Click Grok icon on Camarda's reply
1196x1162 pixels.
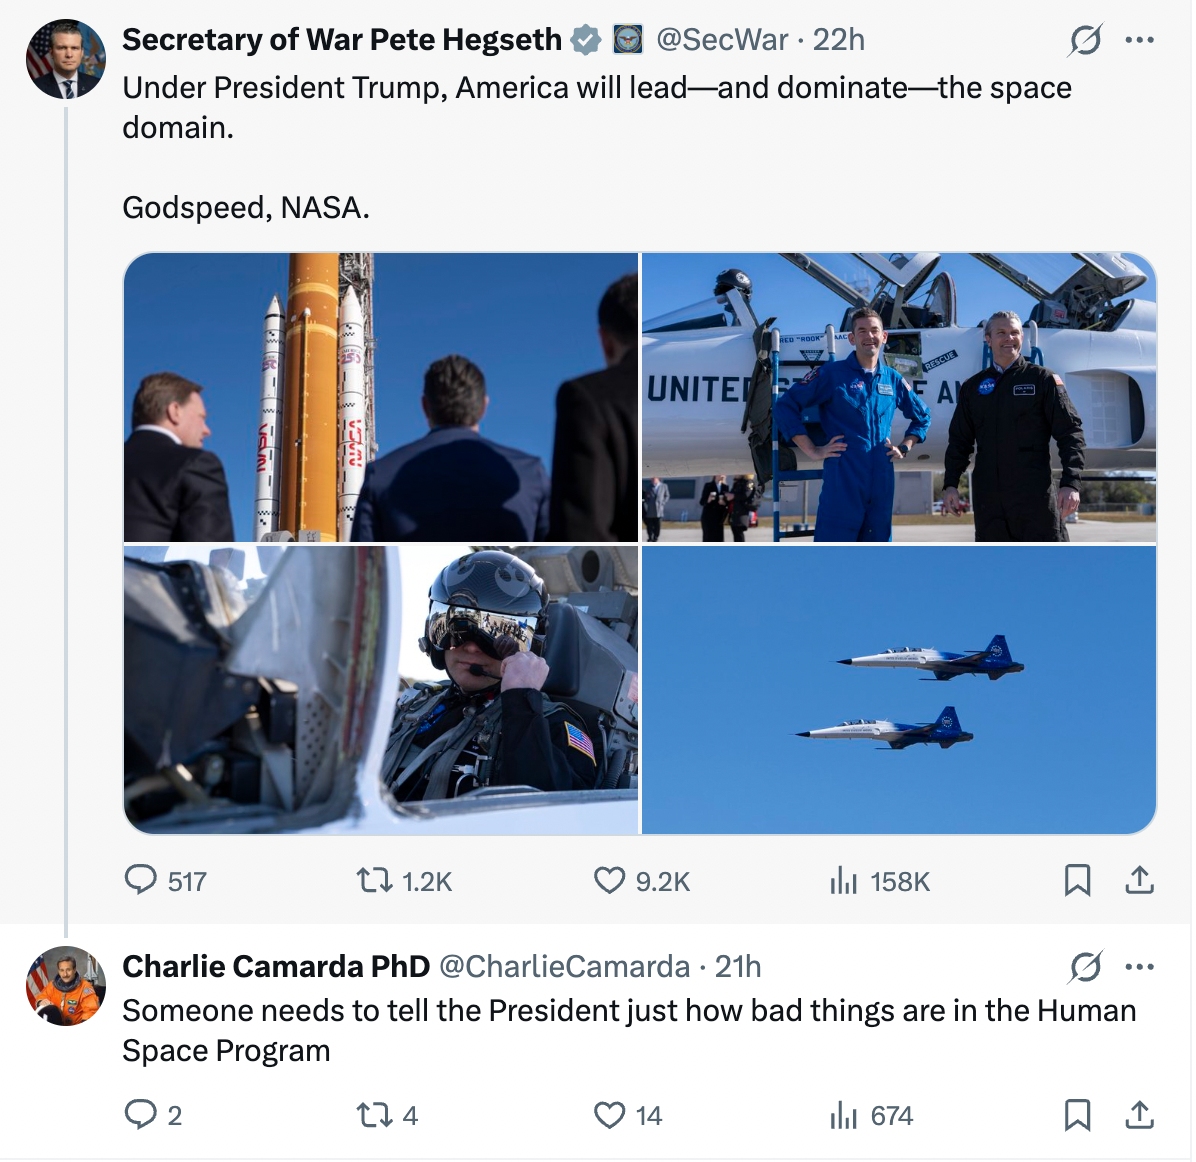1085,967
